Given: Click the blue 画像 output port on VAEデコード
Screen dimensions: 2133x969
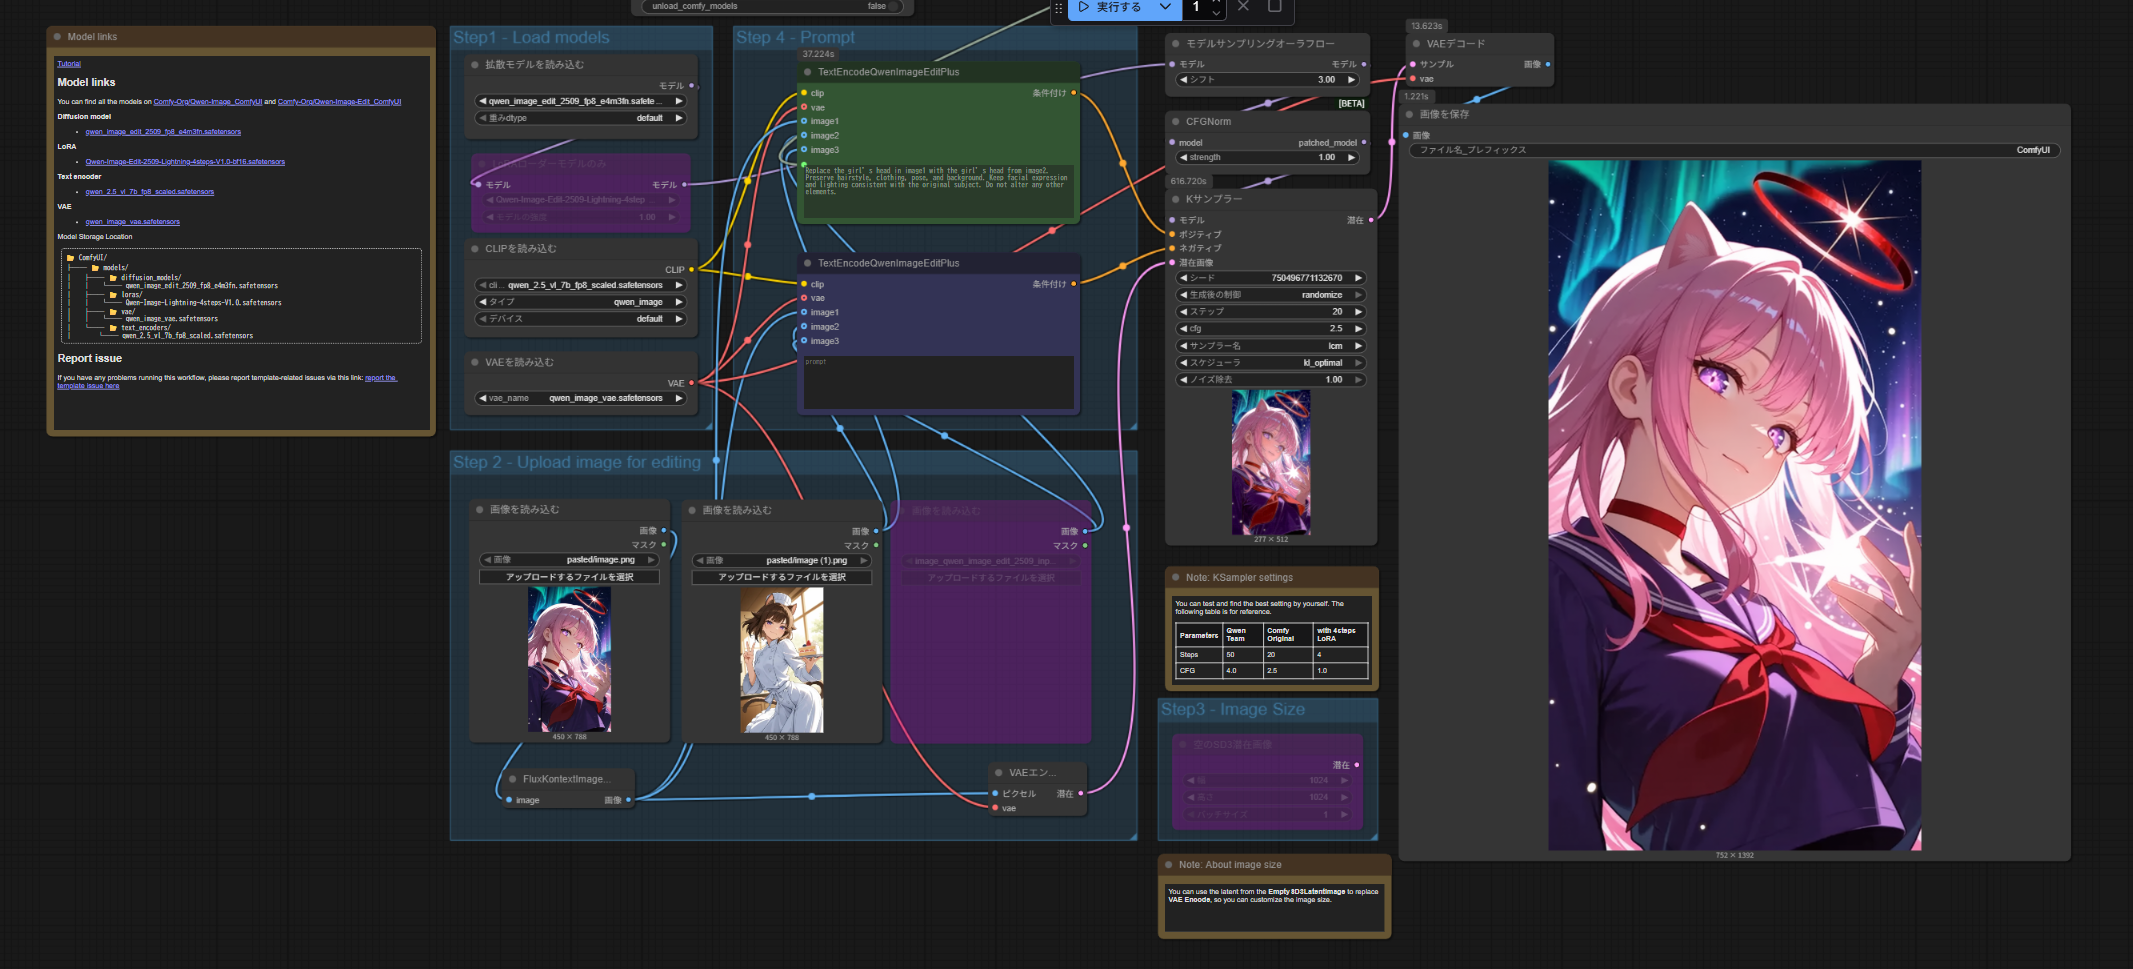Looking at the screenshot, I should tap(1548, 64).
